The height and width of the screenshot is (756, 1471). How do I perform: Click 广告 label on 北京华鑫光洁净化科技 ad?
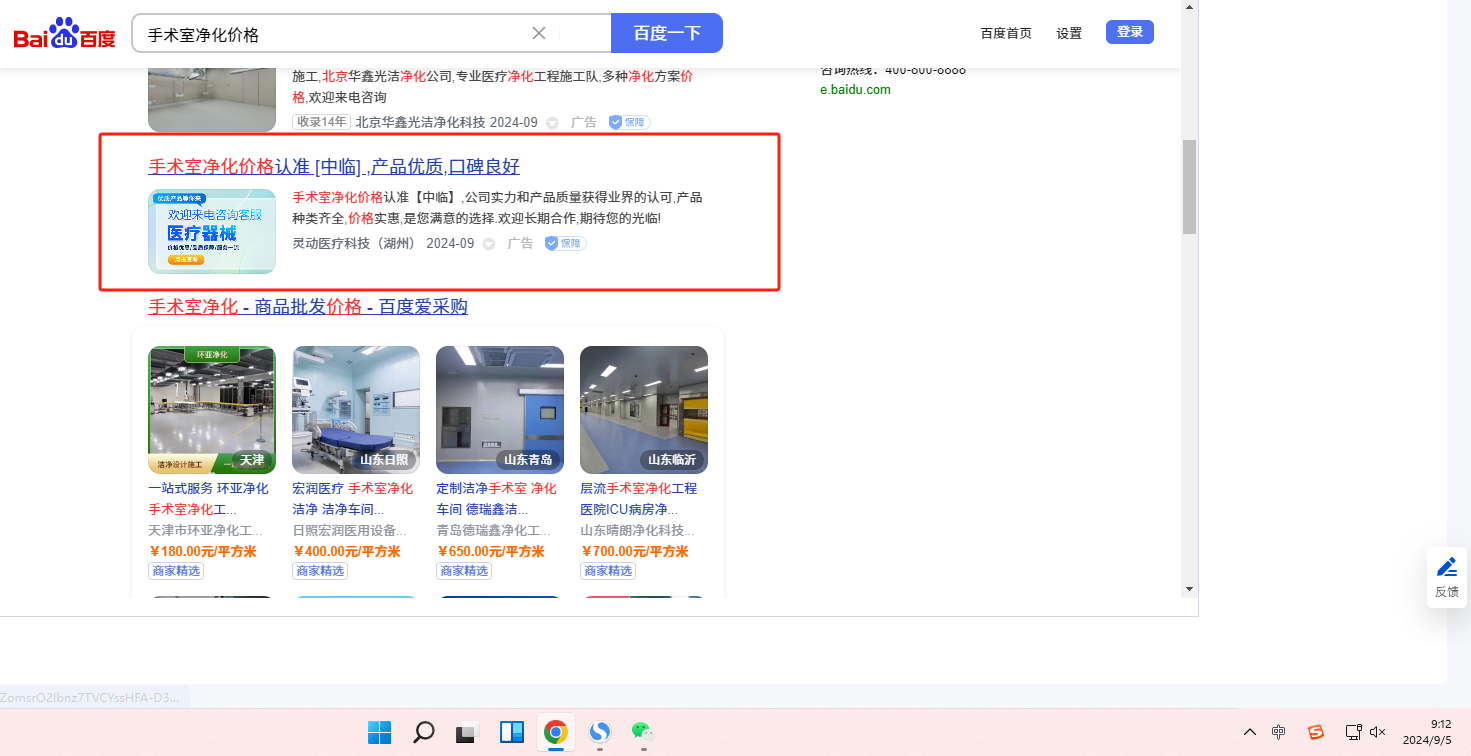point(584,122)
